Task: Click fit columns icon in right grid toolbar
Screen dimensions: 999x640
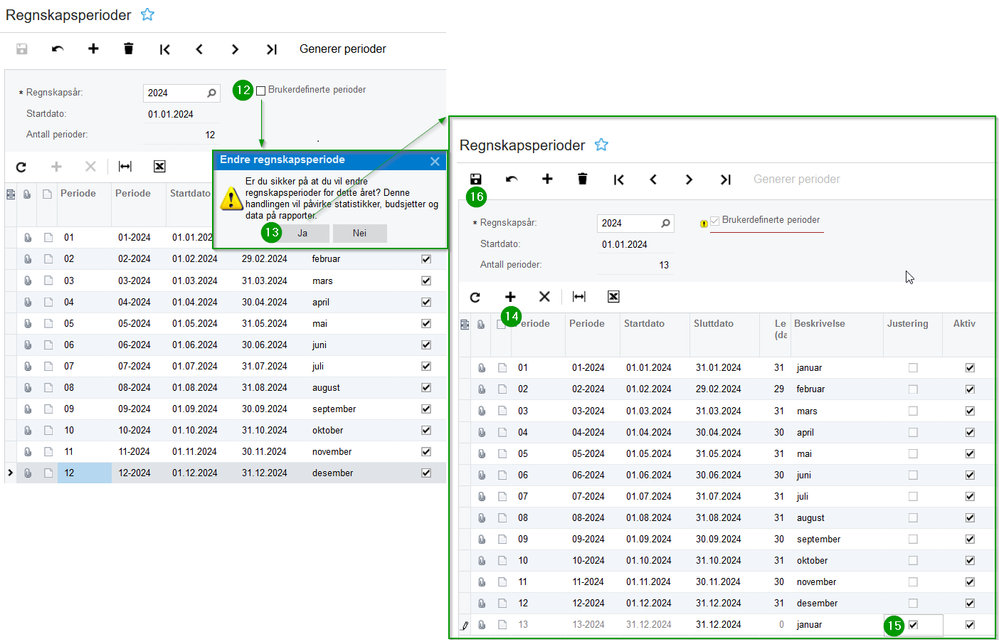Action: (579, 297)
